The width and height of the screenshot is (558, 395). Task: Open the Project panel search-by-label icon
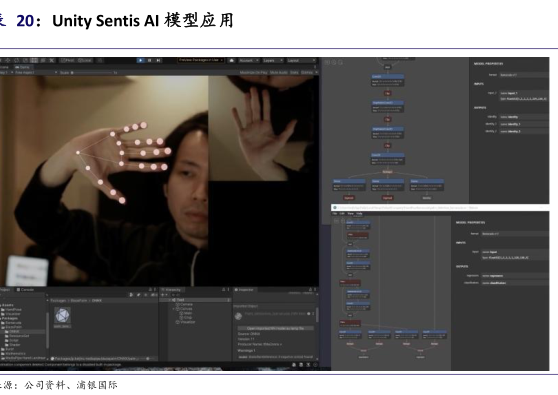click(x=139, y=295)
